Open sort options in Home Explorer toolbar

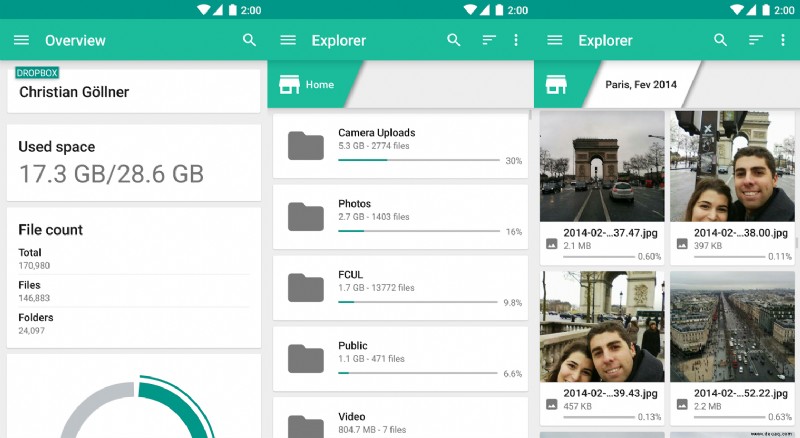489,40
